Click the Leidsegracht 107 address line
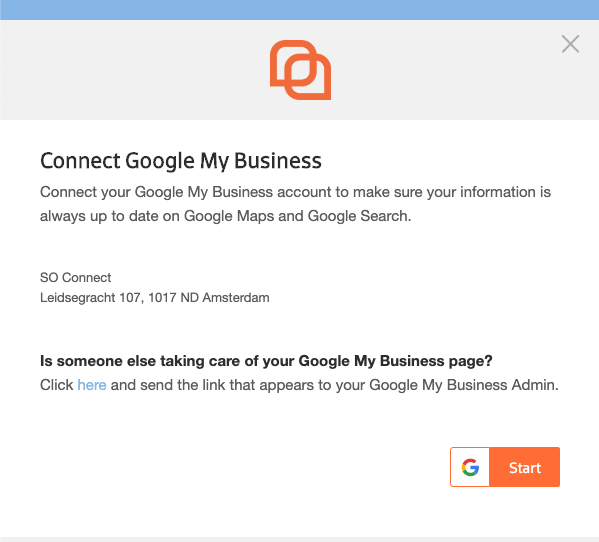Screen dimensions: 599x542 point(155,298)
